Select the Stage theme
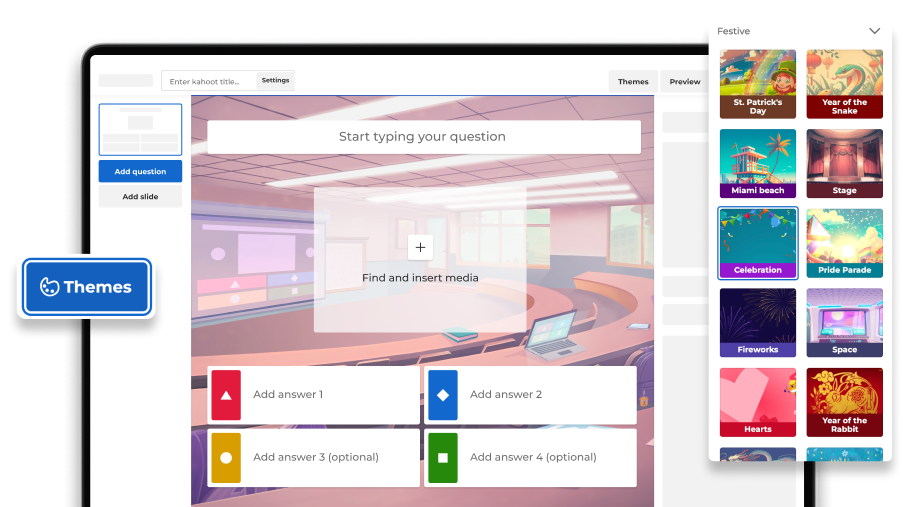 [844, 163]
